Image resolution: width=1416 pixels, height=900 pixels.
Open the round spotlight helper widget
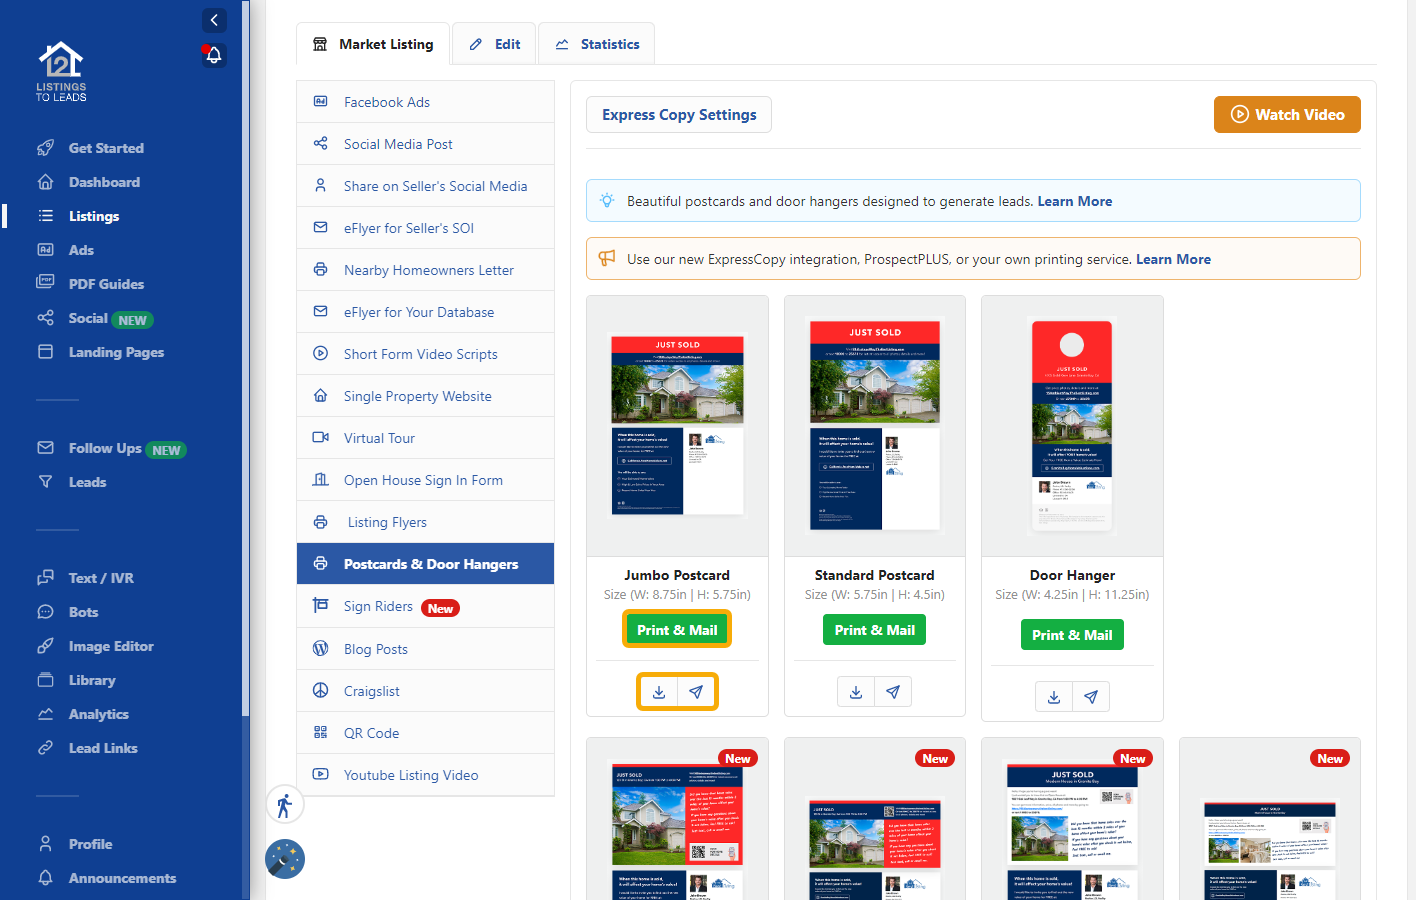tap(285, 859)
